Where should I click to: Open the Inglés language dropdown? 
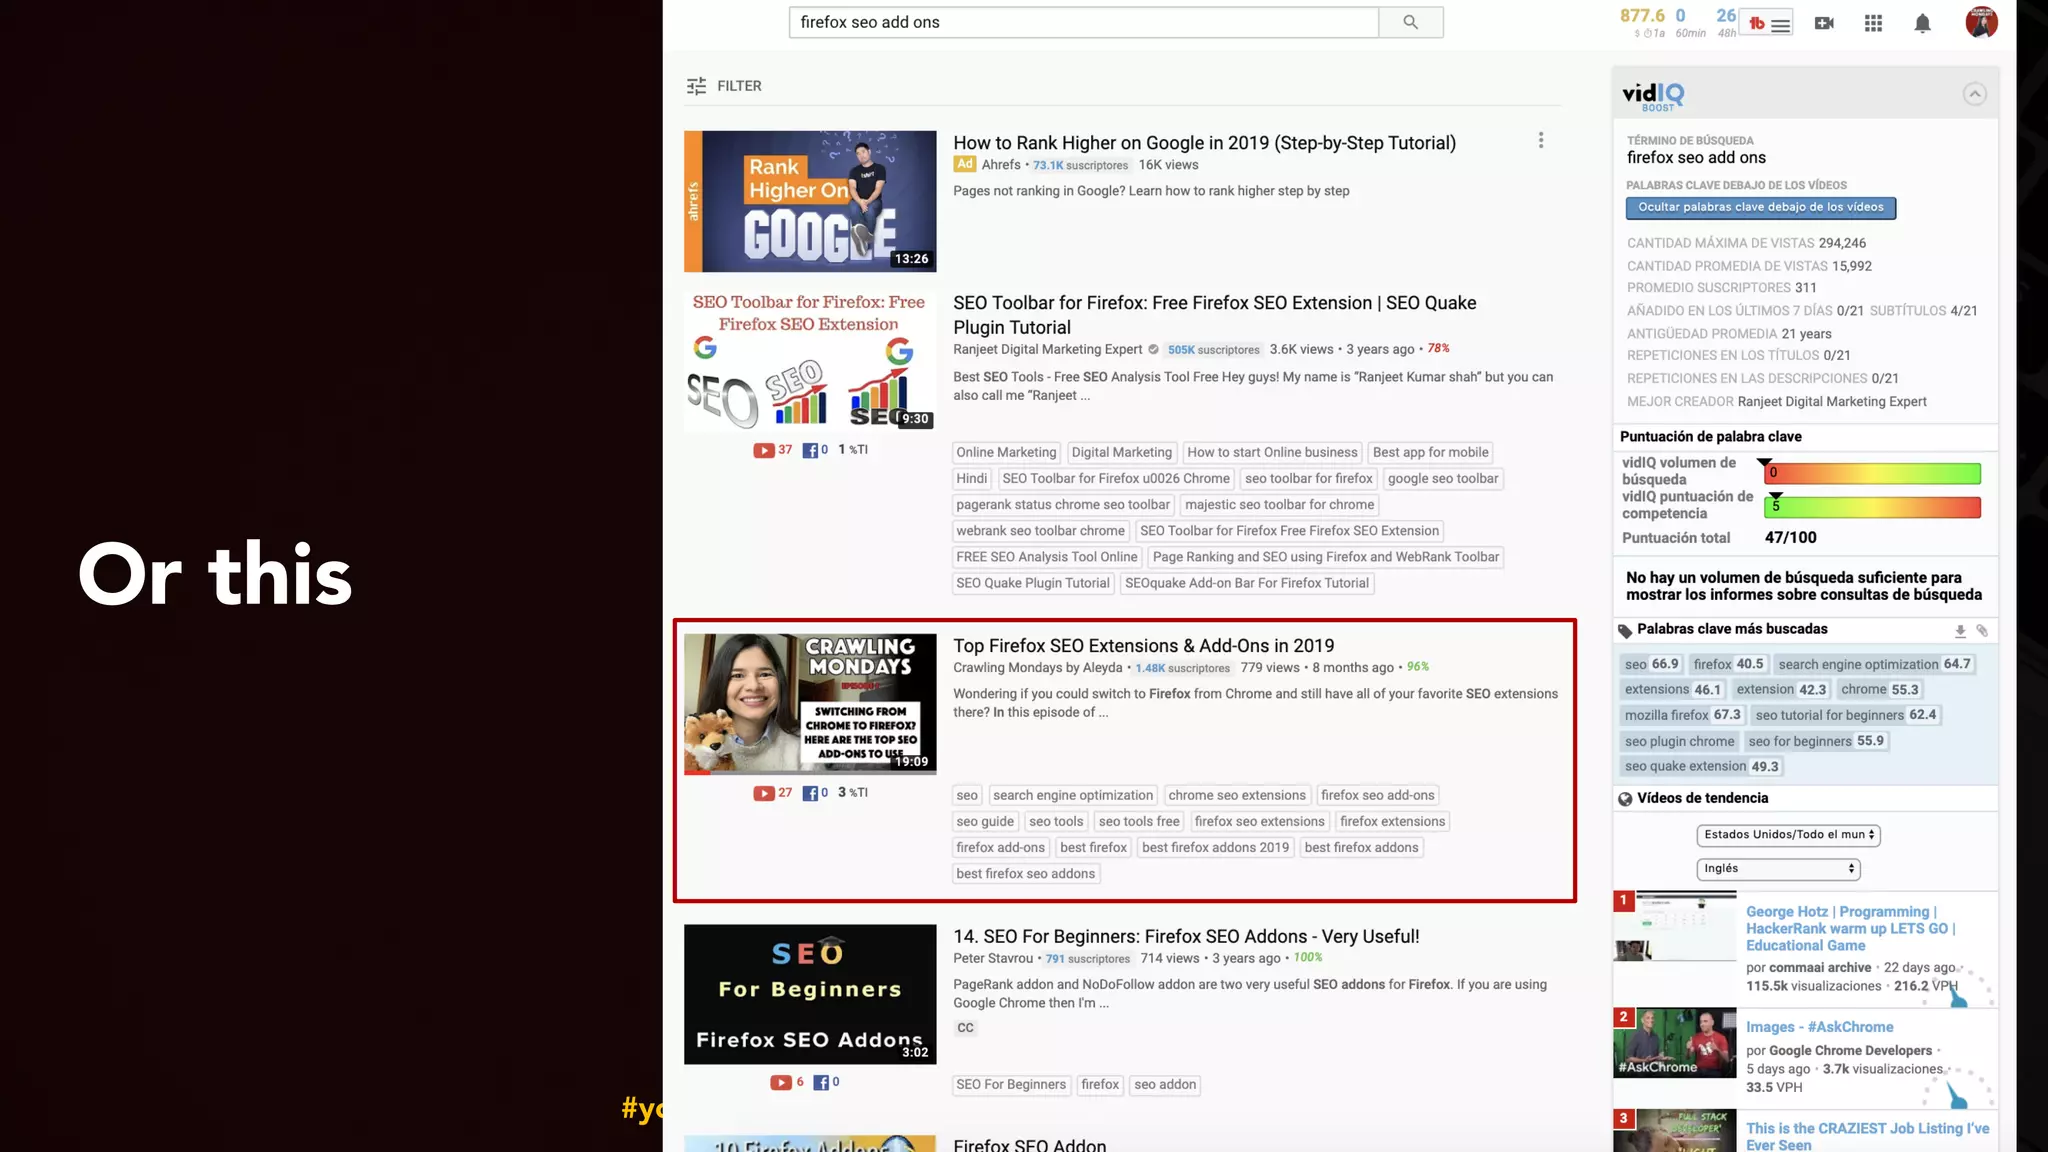pos(1778,869)
